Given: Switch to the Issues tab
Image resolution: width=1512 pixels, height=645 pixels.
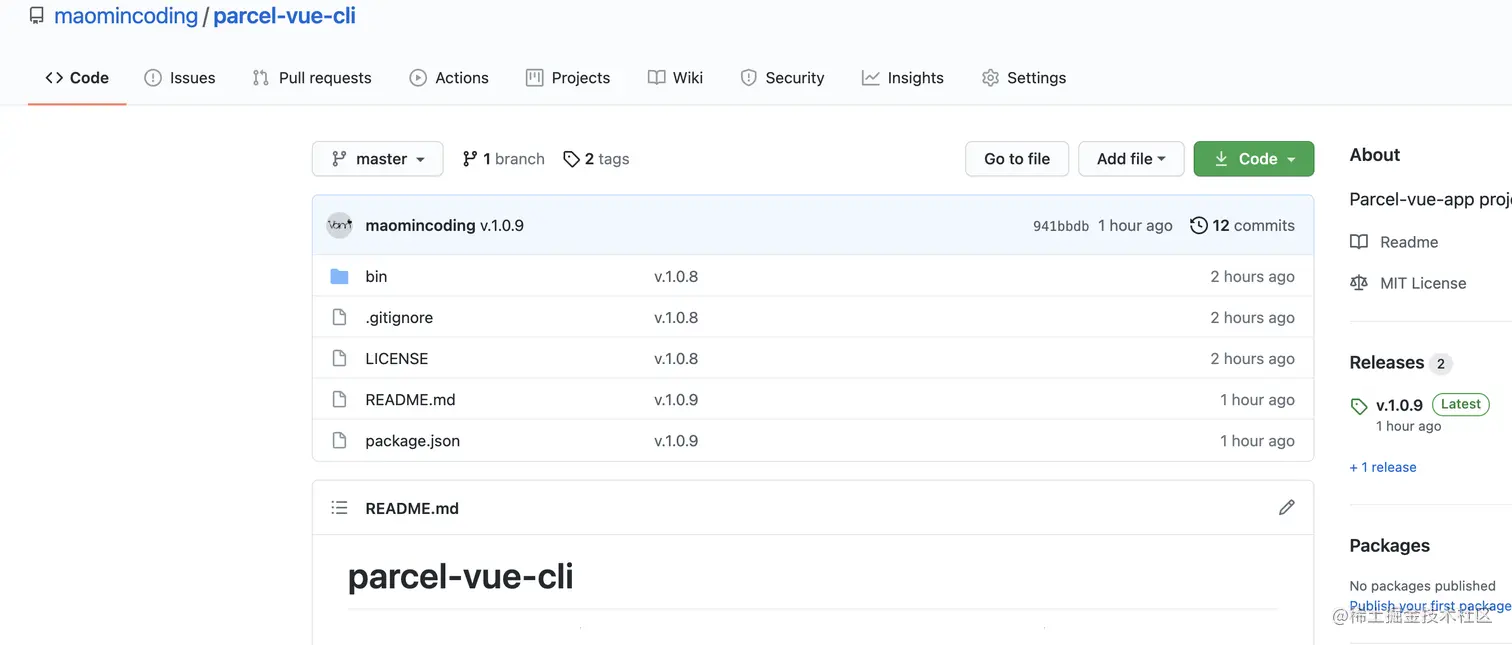Looking at the screenshot, I should [x=180, y=78].
